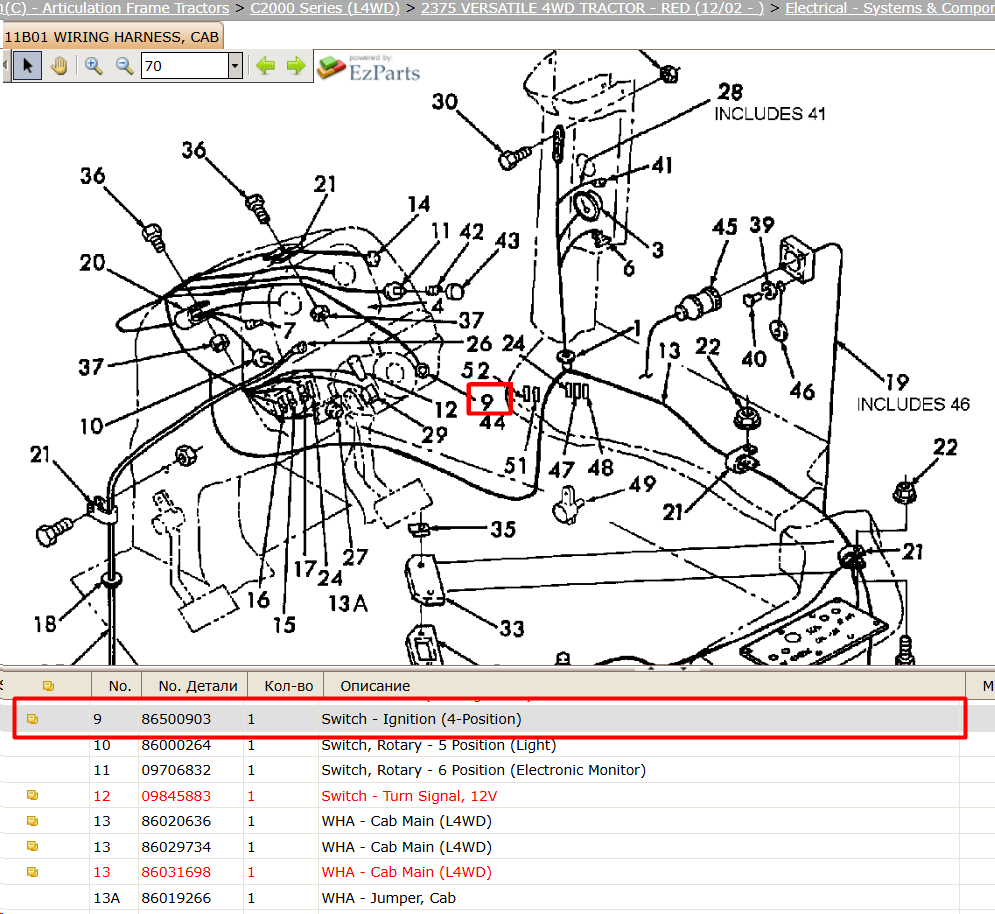Screen dimensions: 995x914
Task: Go to next diagram with right green arrow
Action: click(x=296, y=65)
